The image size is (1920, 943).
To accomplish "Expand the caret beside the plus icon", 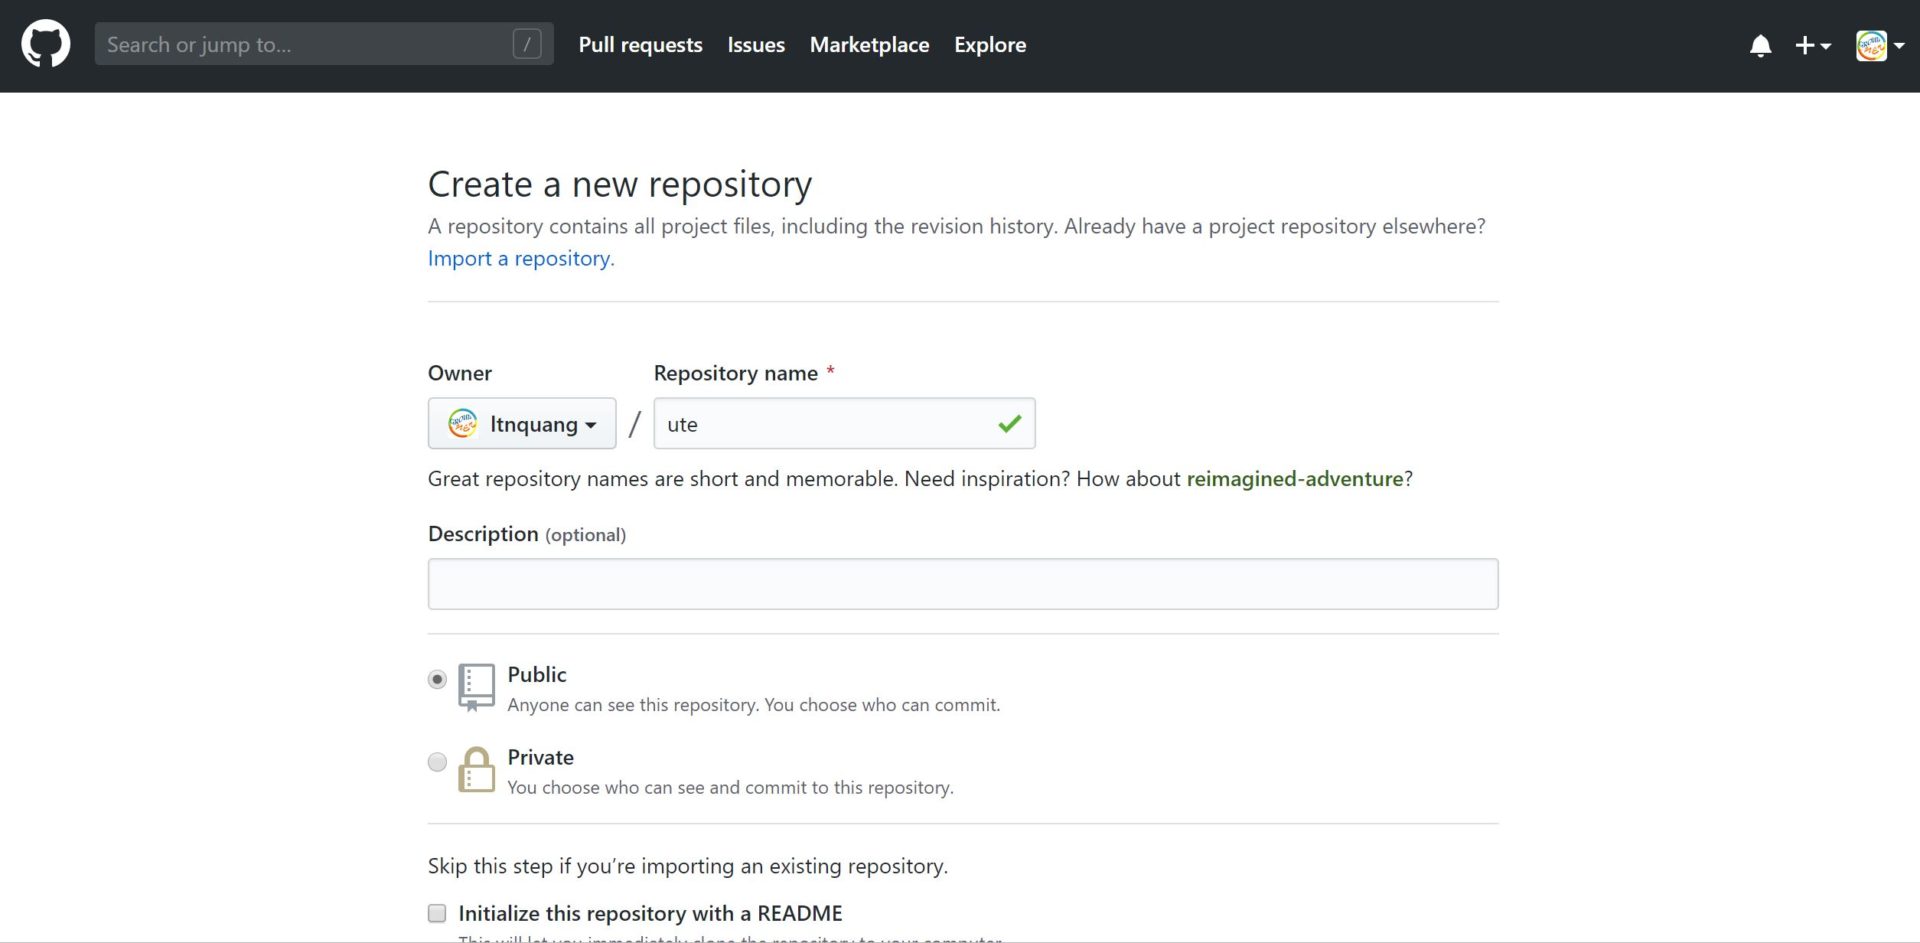I will [x=1826, y=46].
